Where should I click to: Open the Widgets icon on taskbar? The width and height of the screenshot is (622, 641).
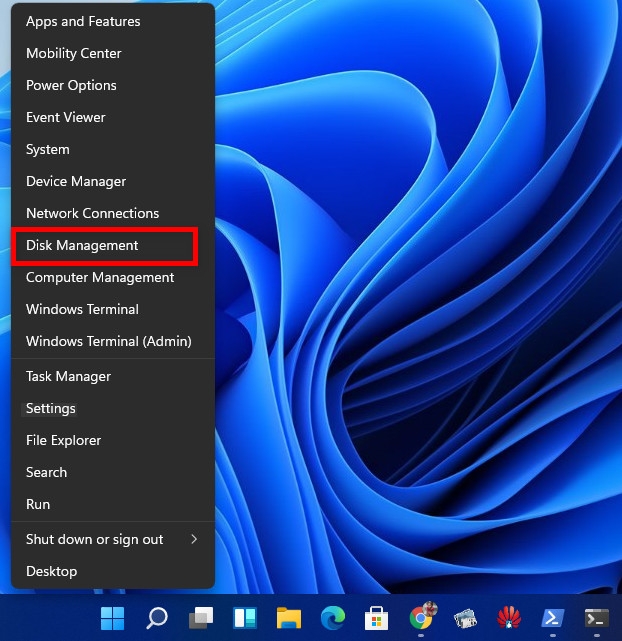[245, 618]
